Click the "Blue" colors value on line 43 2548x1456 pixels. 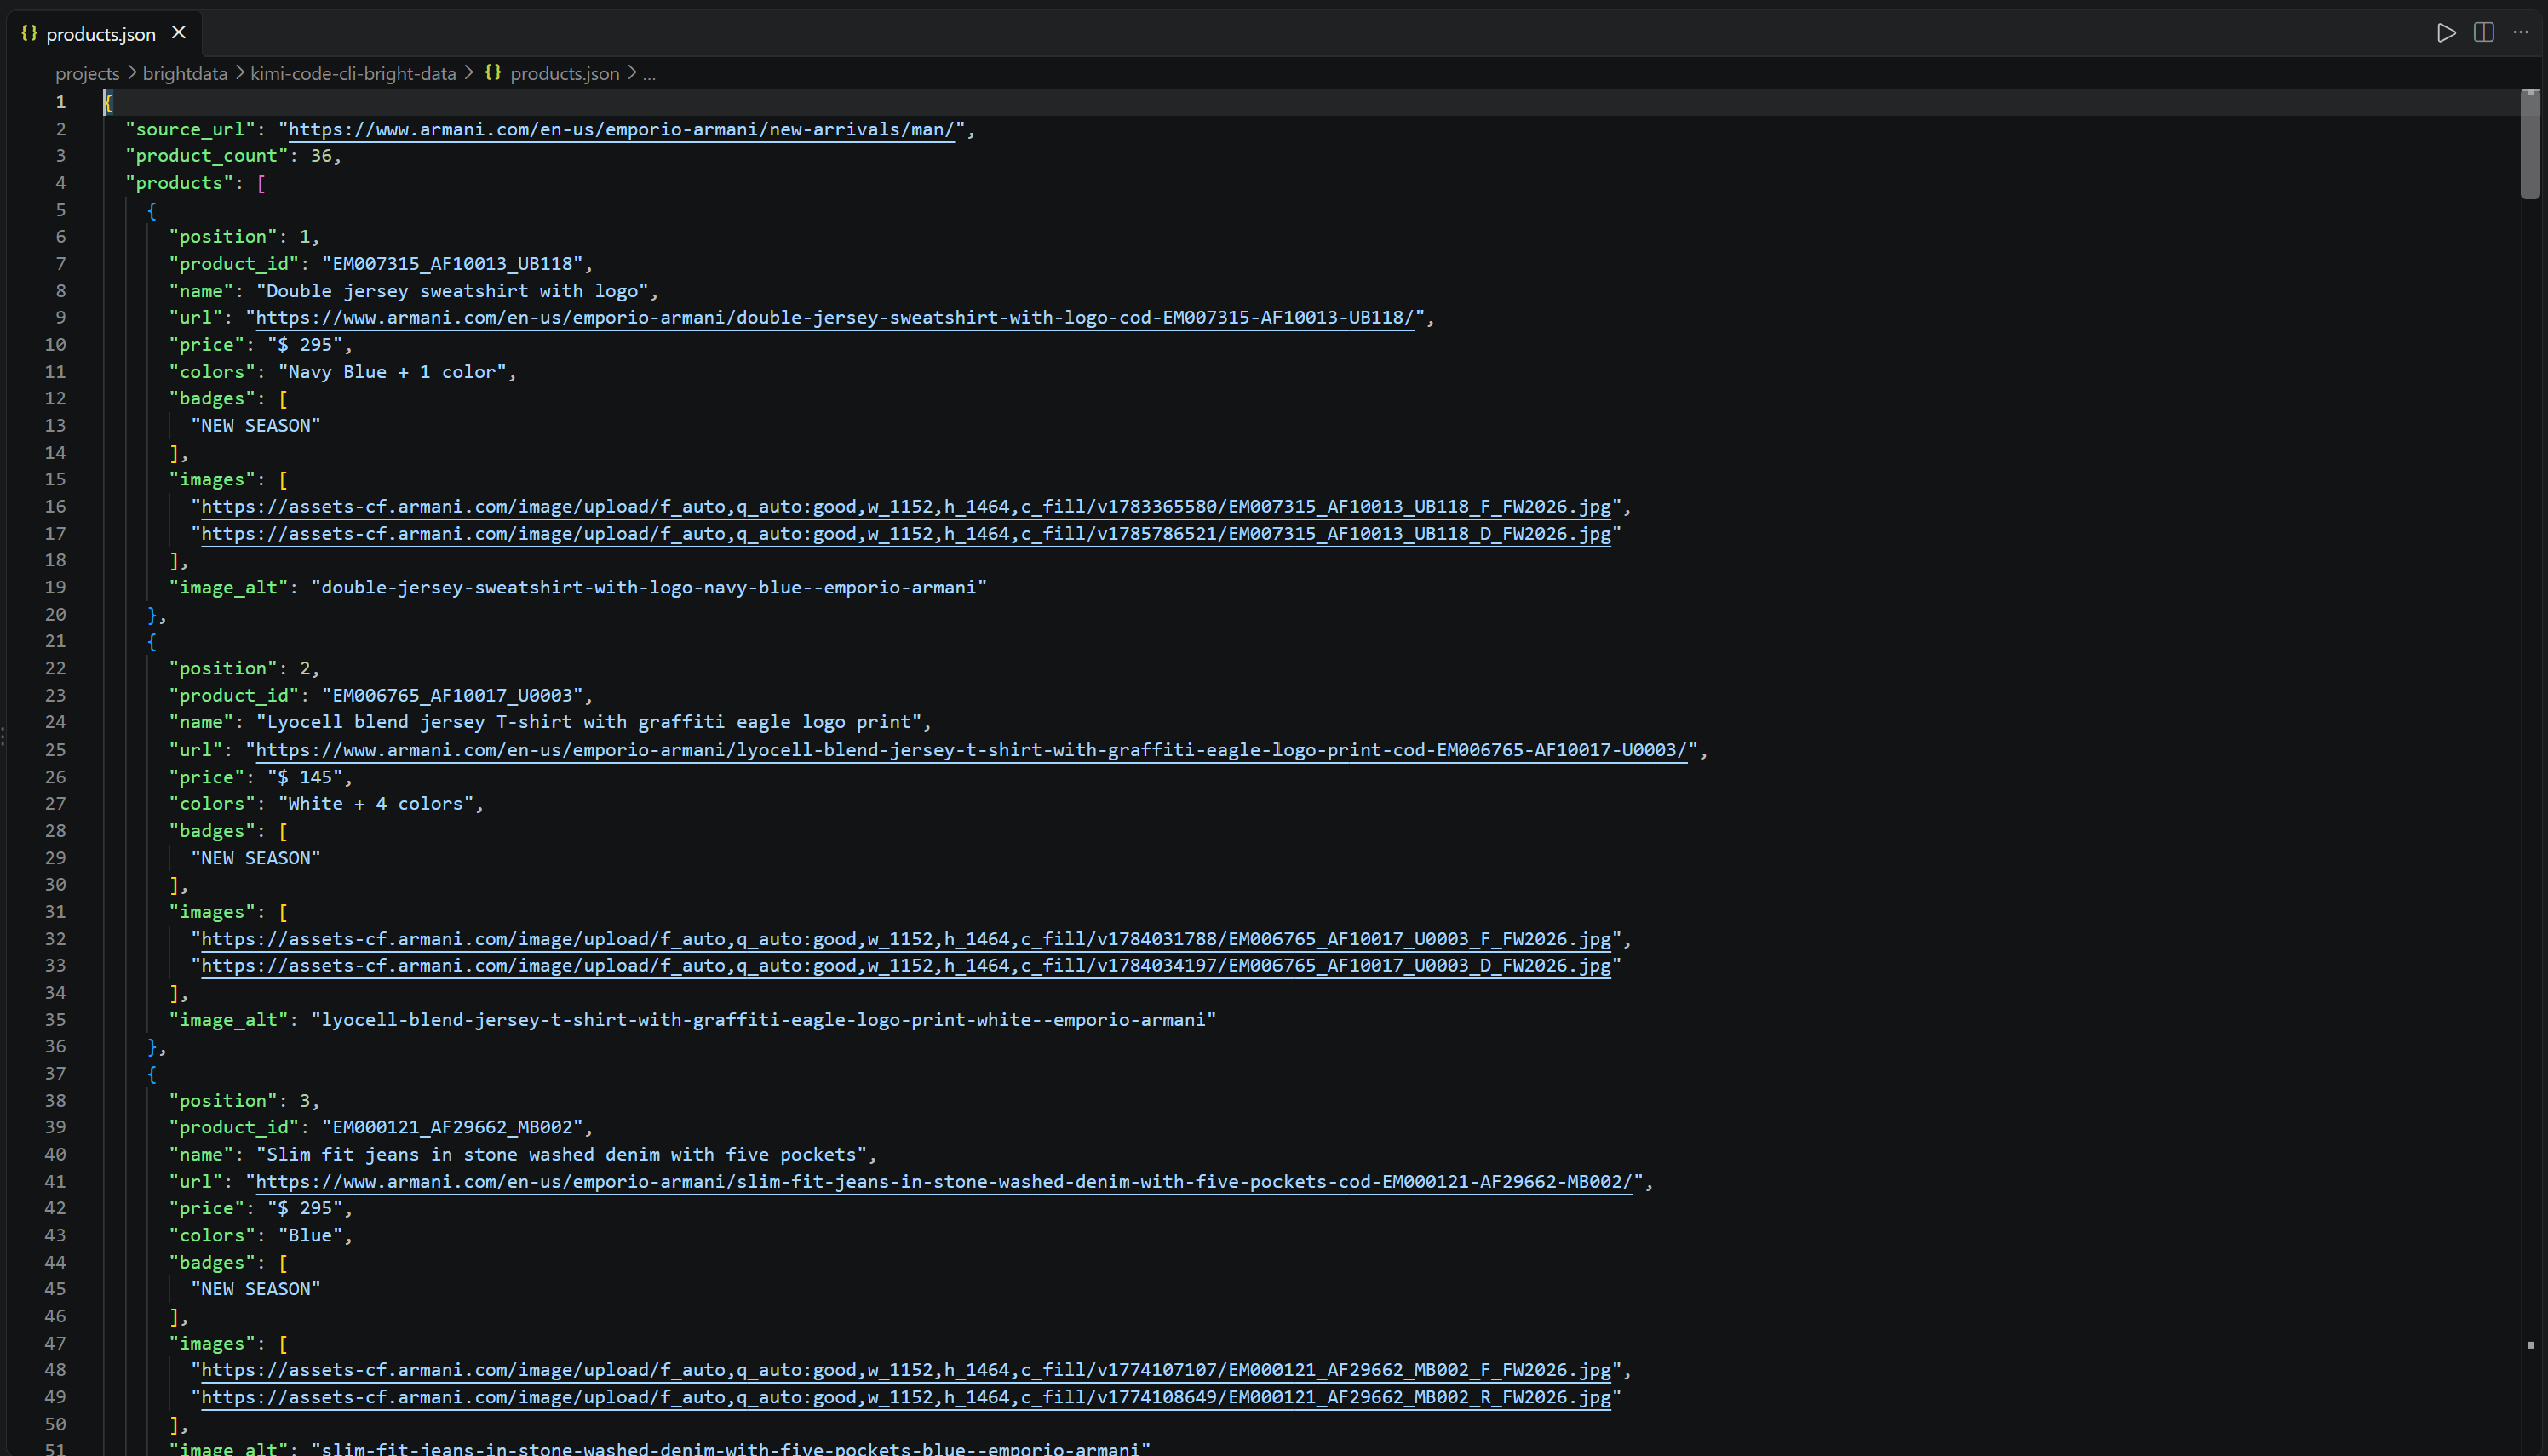click(x=310, y=1236)
